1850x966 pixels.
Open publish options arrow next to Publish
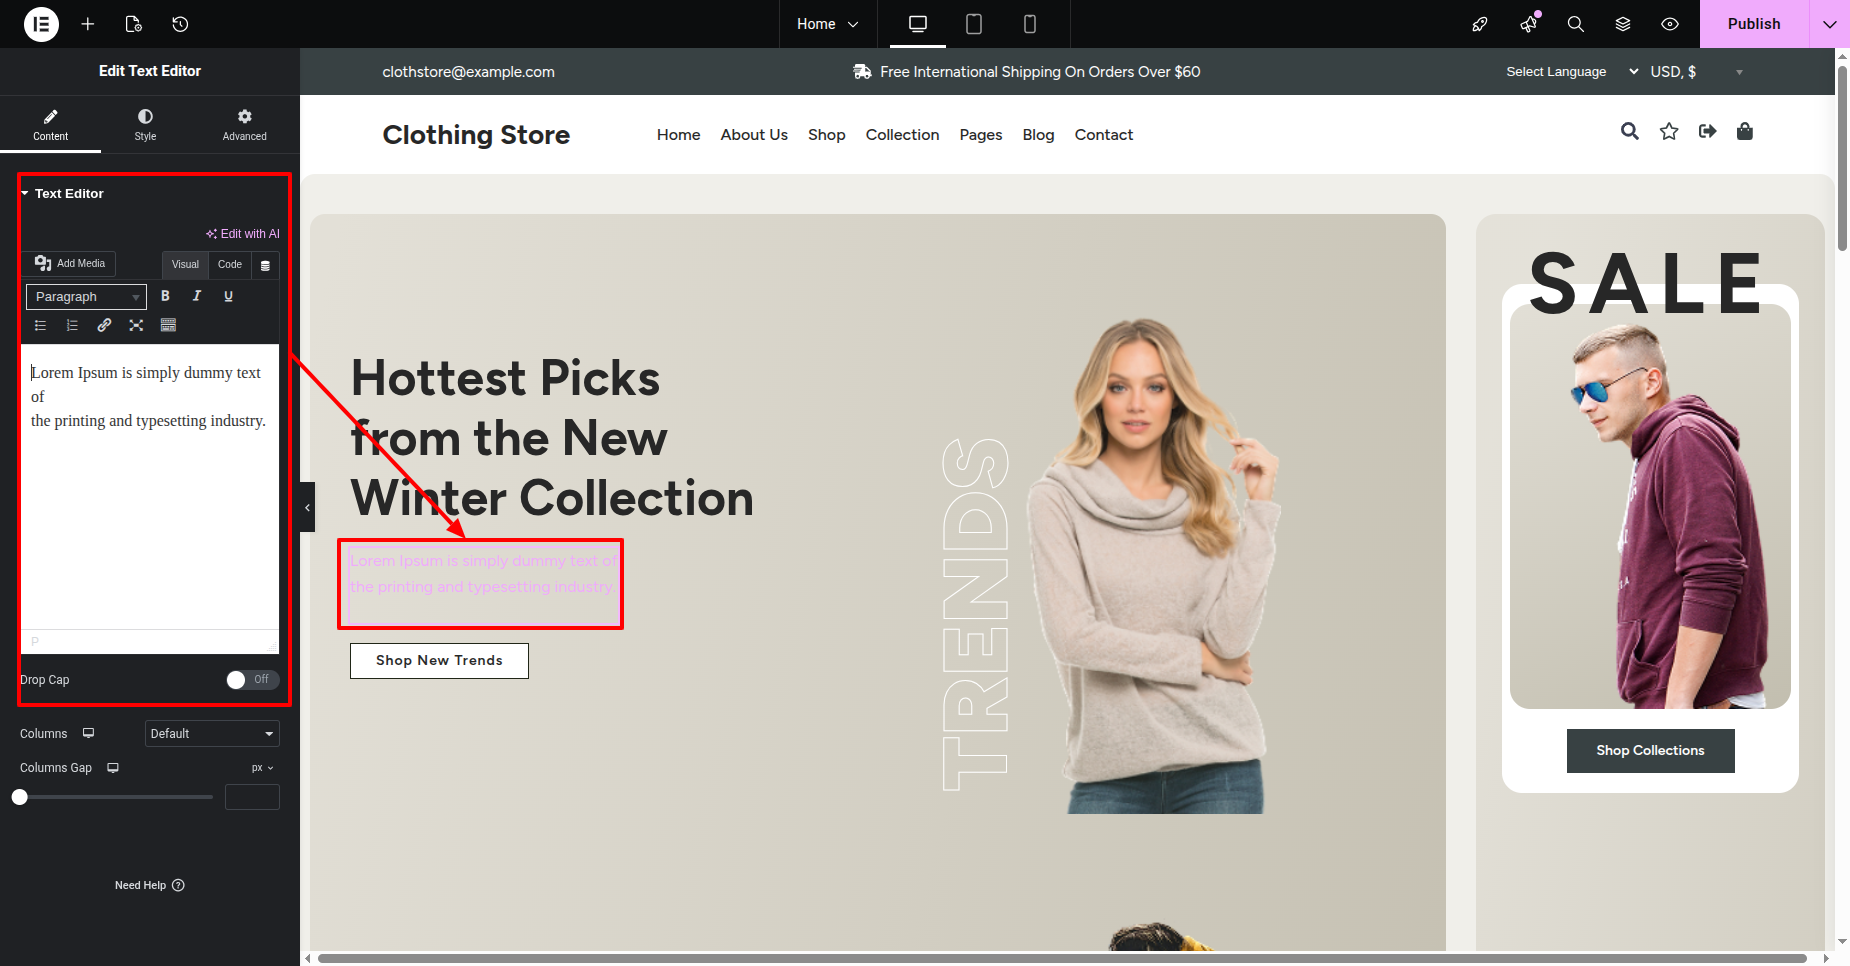(1829, 24)
